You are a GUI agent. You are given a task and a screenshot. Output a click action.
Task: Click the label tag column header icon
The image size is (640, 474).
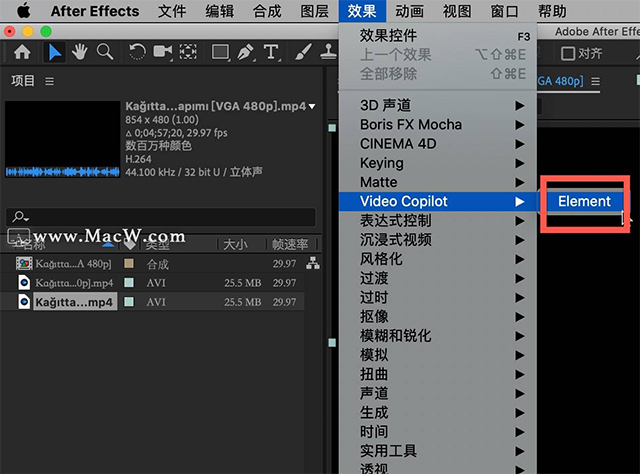pyautogui.click(x=129, y=245)
